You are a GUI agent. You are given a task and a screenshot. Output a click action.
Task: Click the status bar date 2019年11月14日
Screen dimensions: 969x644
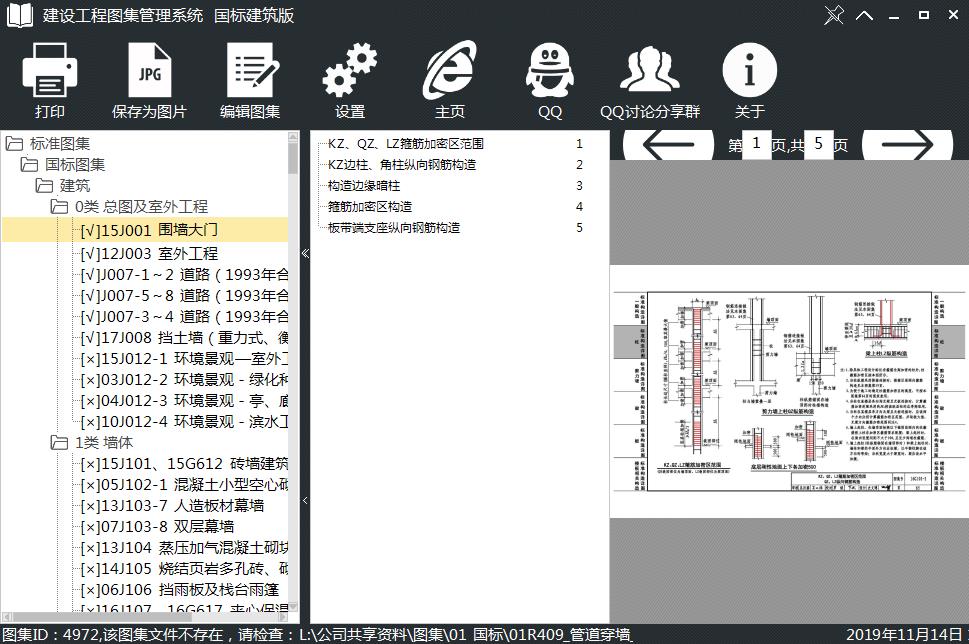point(905,635)
